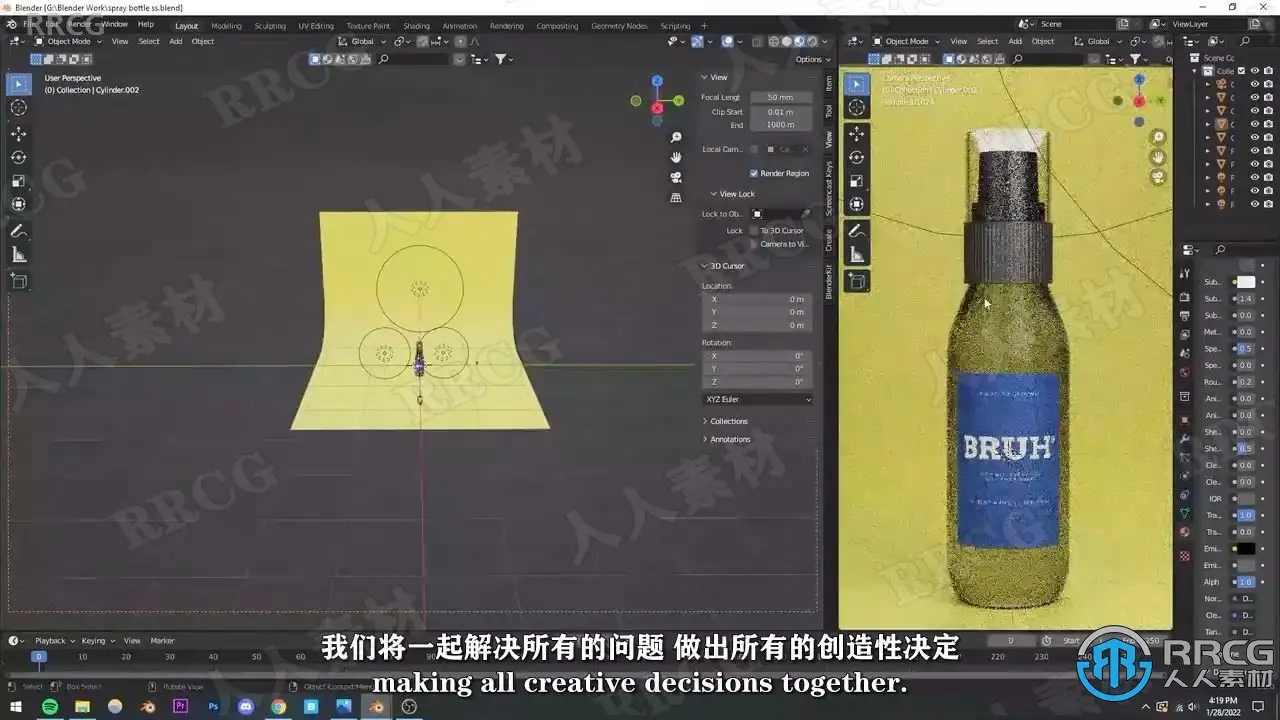Viewport: 1280px width, 720px height.
Task: Toggle the Render Region checkbox
Action: coord(754,173)
